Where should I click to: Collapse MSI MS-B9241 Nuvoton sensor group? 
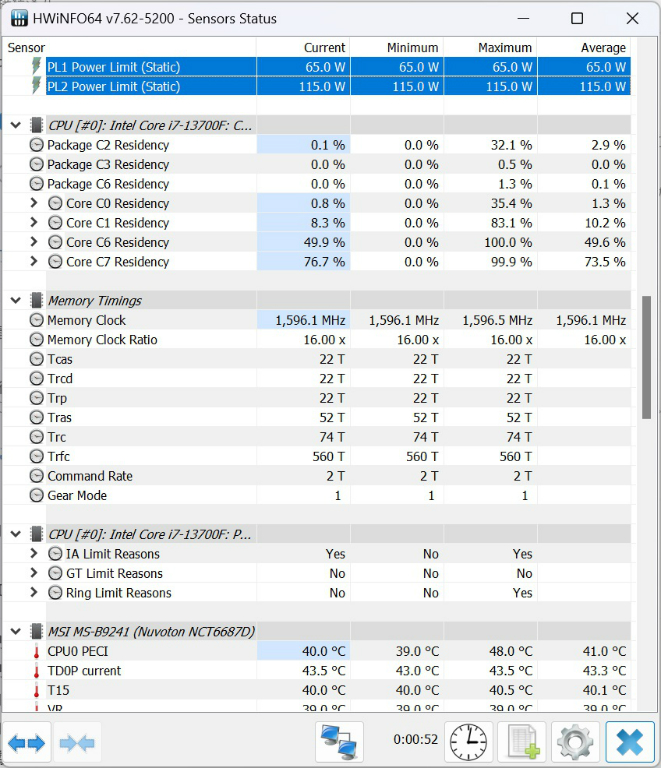[15, 632]
